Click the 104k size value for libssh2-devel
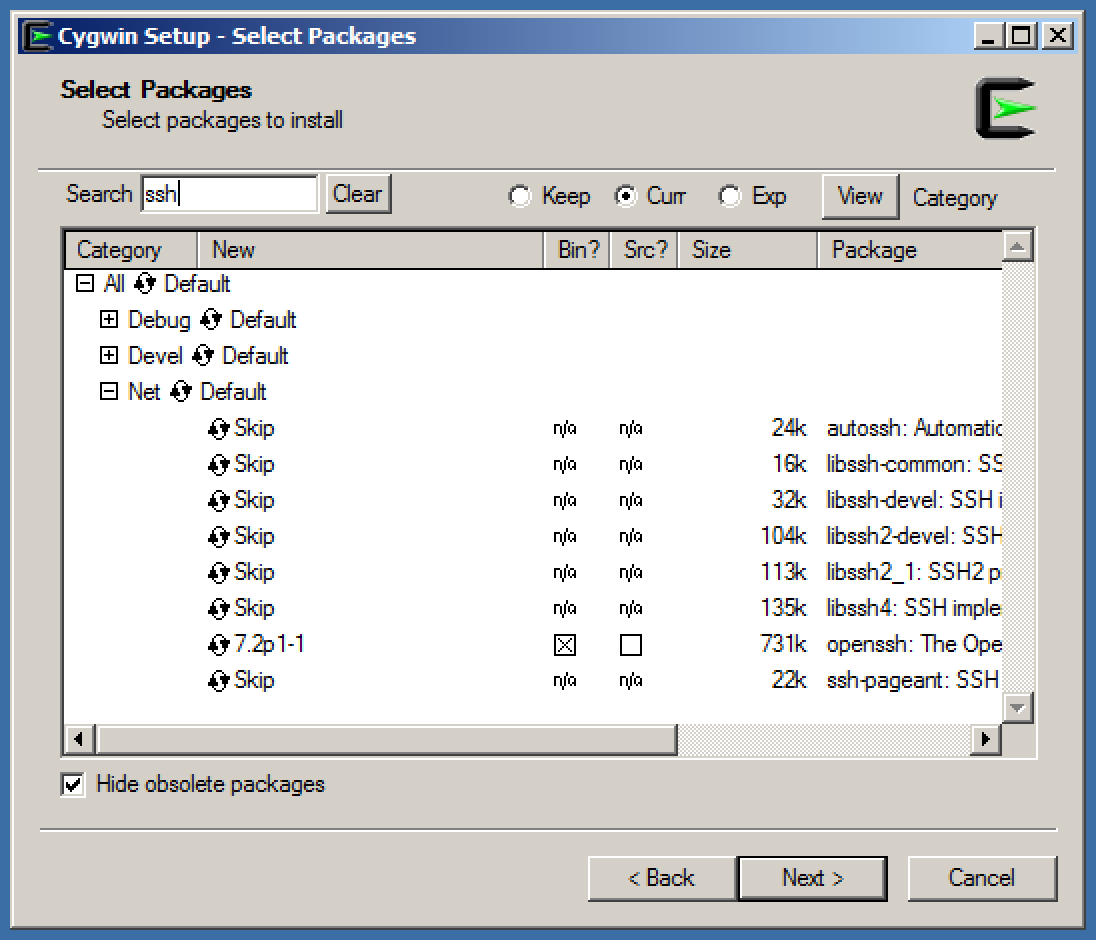Image resolution: width=1096 pixels, height=940 pixels. [784, 536]
